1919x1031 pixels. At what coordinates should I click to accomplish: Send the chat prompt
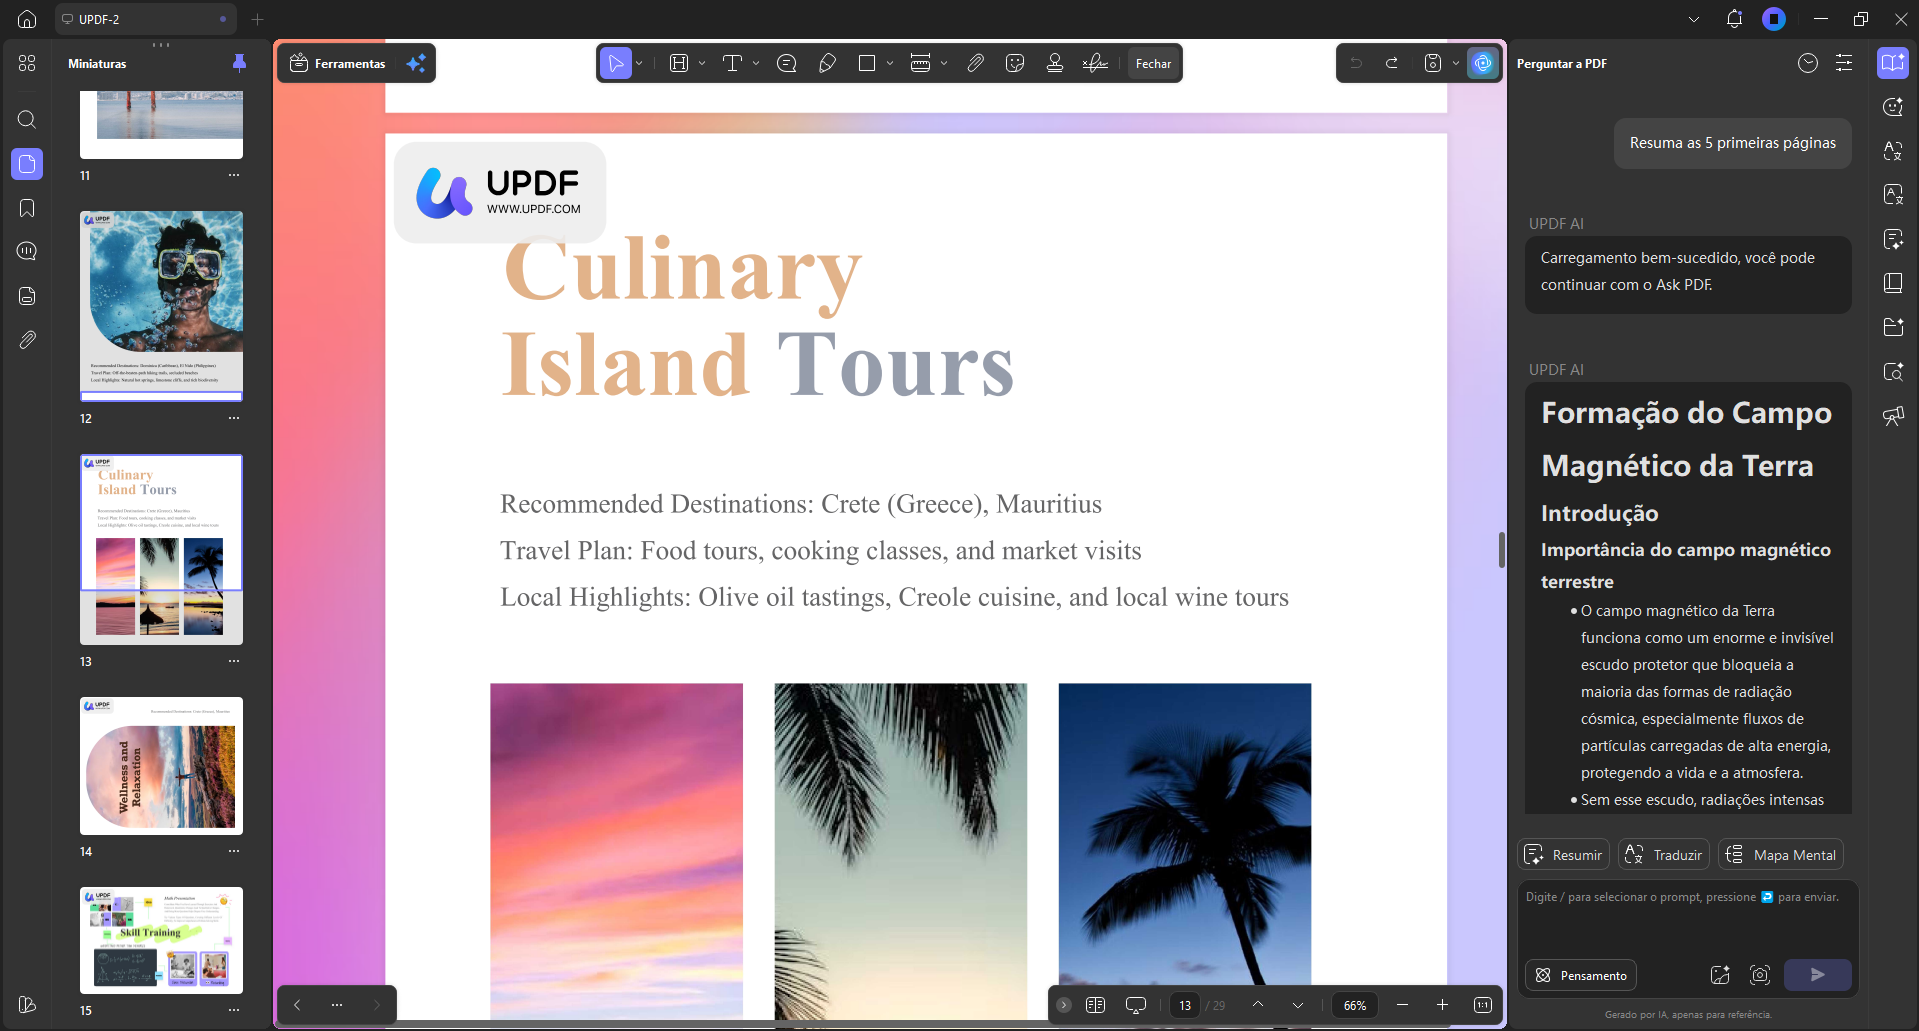coord(1818,975)
